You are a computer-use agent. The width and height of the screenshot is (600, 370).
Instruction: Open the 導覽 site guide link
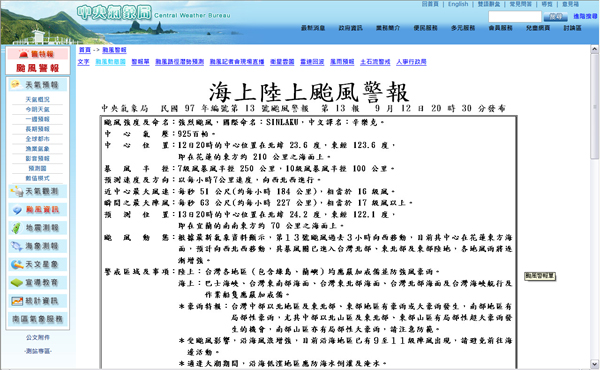(x=547, y=4)
